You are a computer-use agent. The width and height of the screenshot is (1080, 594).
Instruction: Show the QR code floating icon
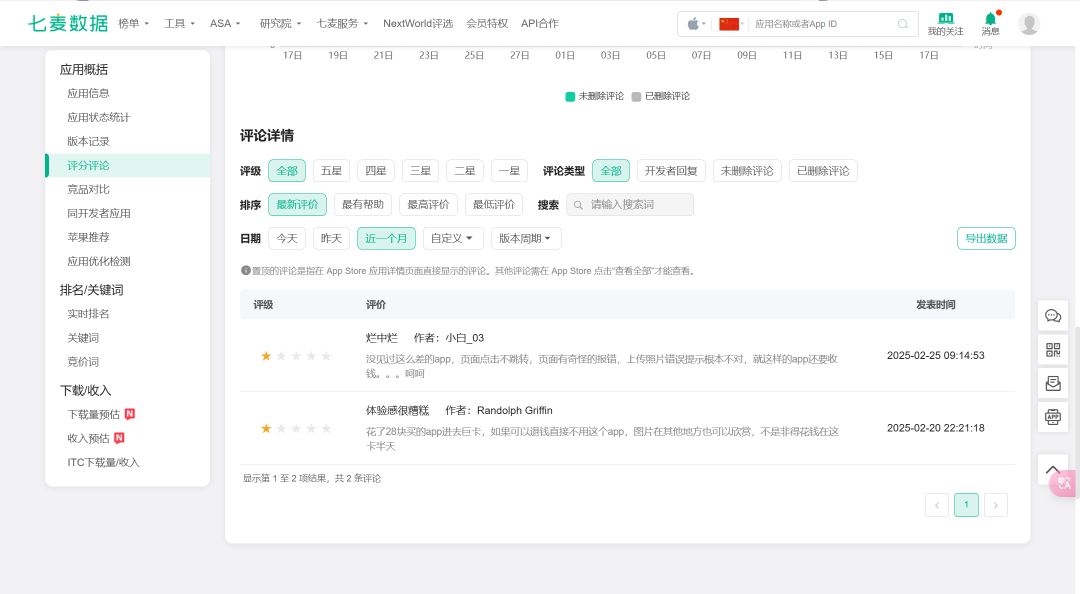[1053, 350]
